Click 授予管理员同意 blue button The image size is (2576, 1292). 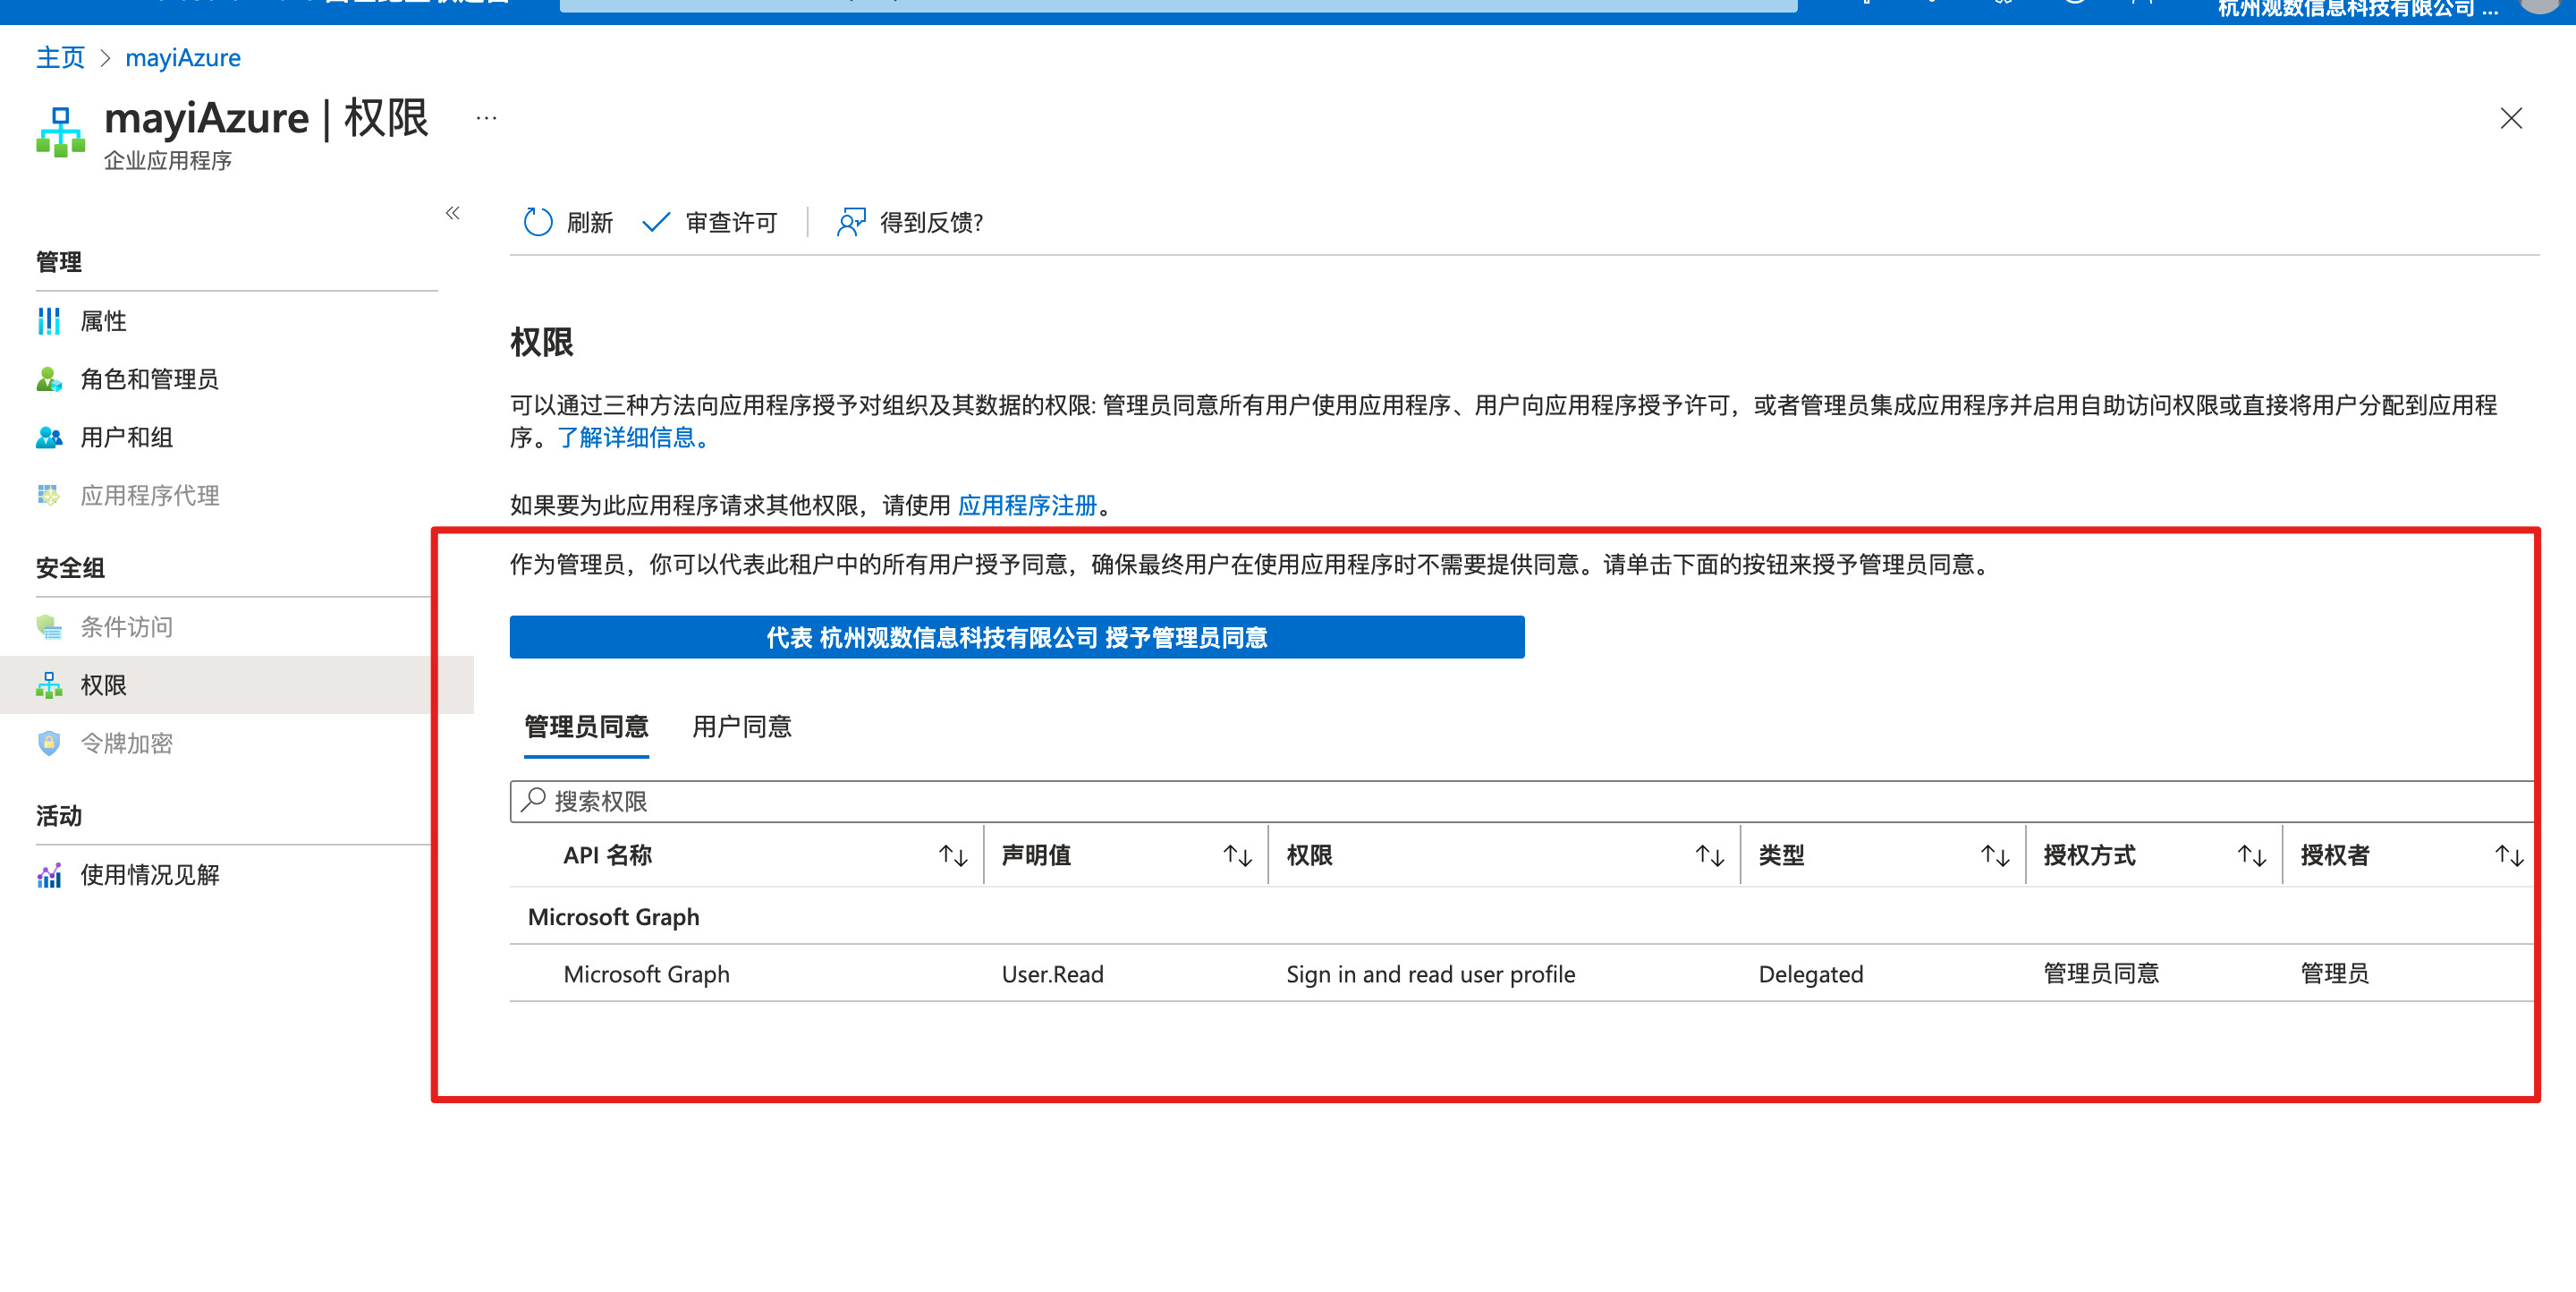coord(1016,638)
